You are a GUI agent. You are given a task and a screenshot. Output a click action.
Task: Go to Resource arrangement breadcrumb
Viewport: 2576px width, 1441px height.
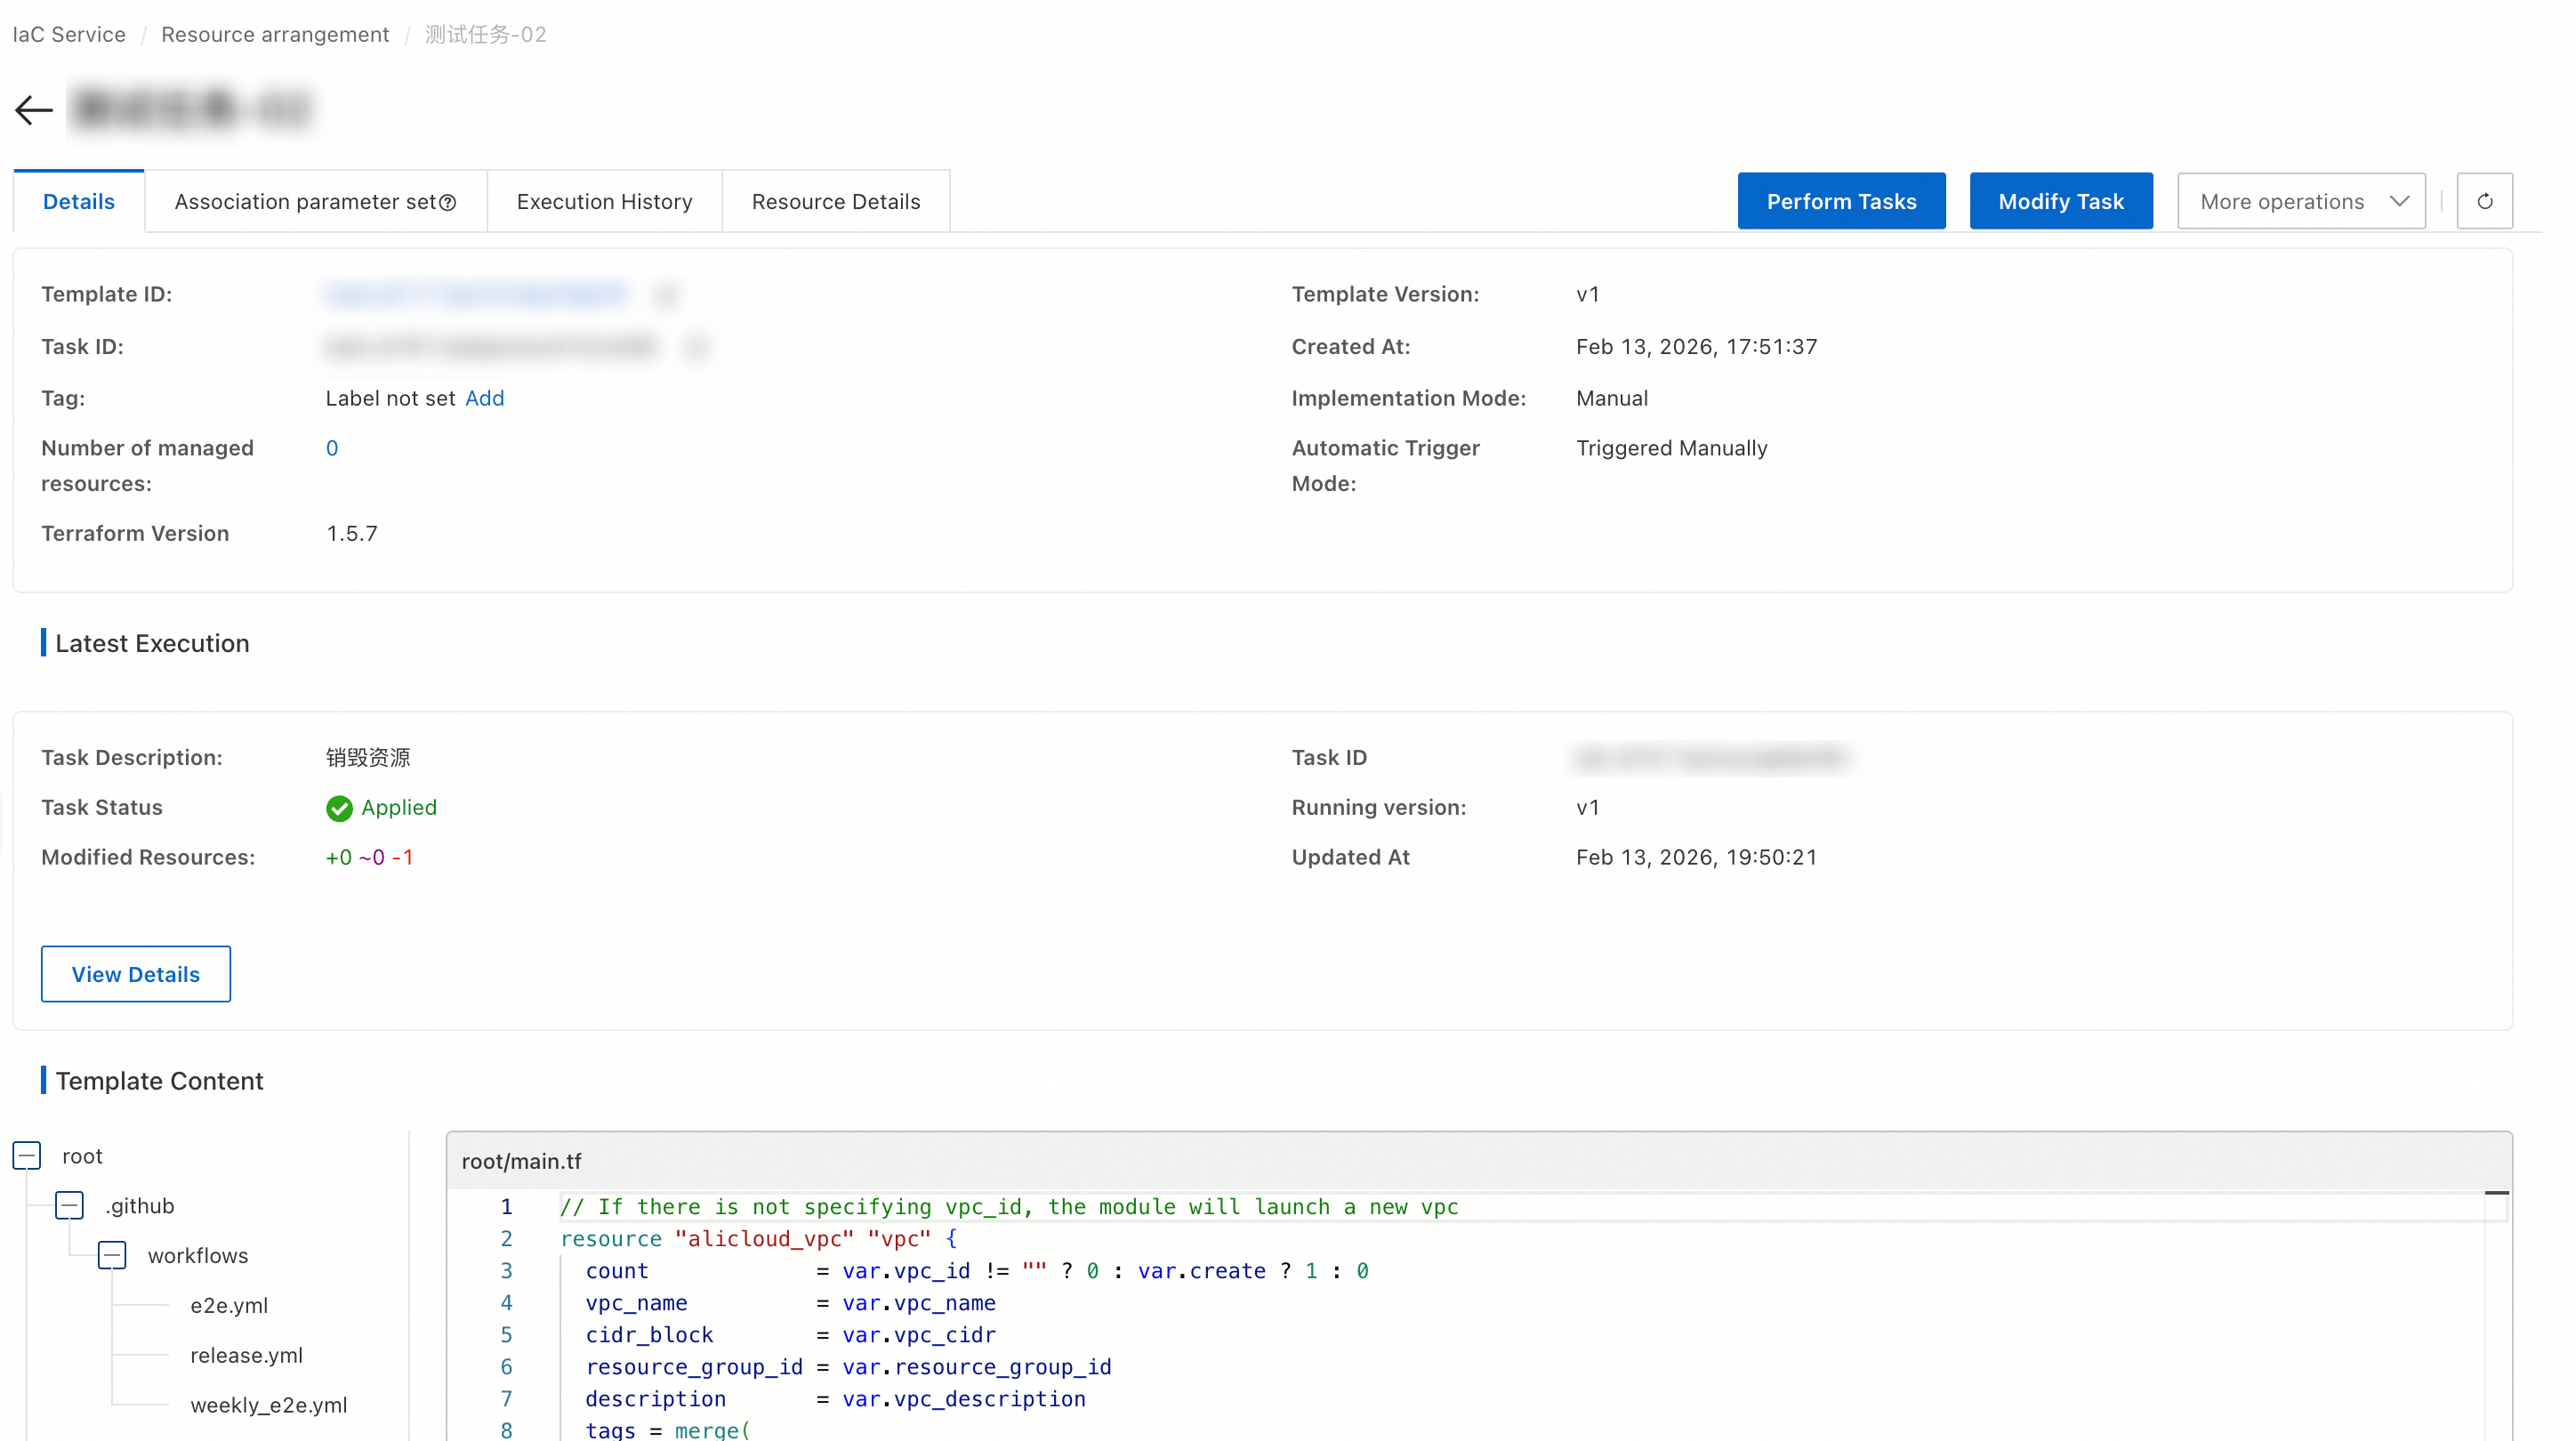tap(275, 34)
